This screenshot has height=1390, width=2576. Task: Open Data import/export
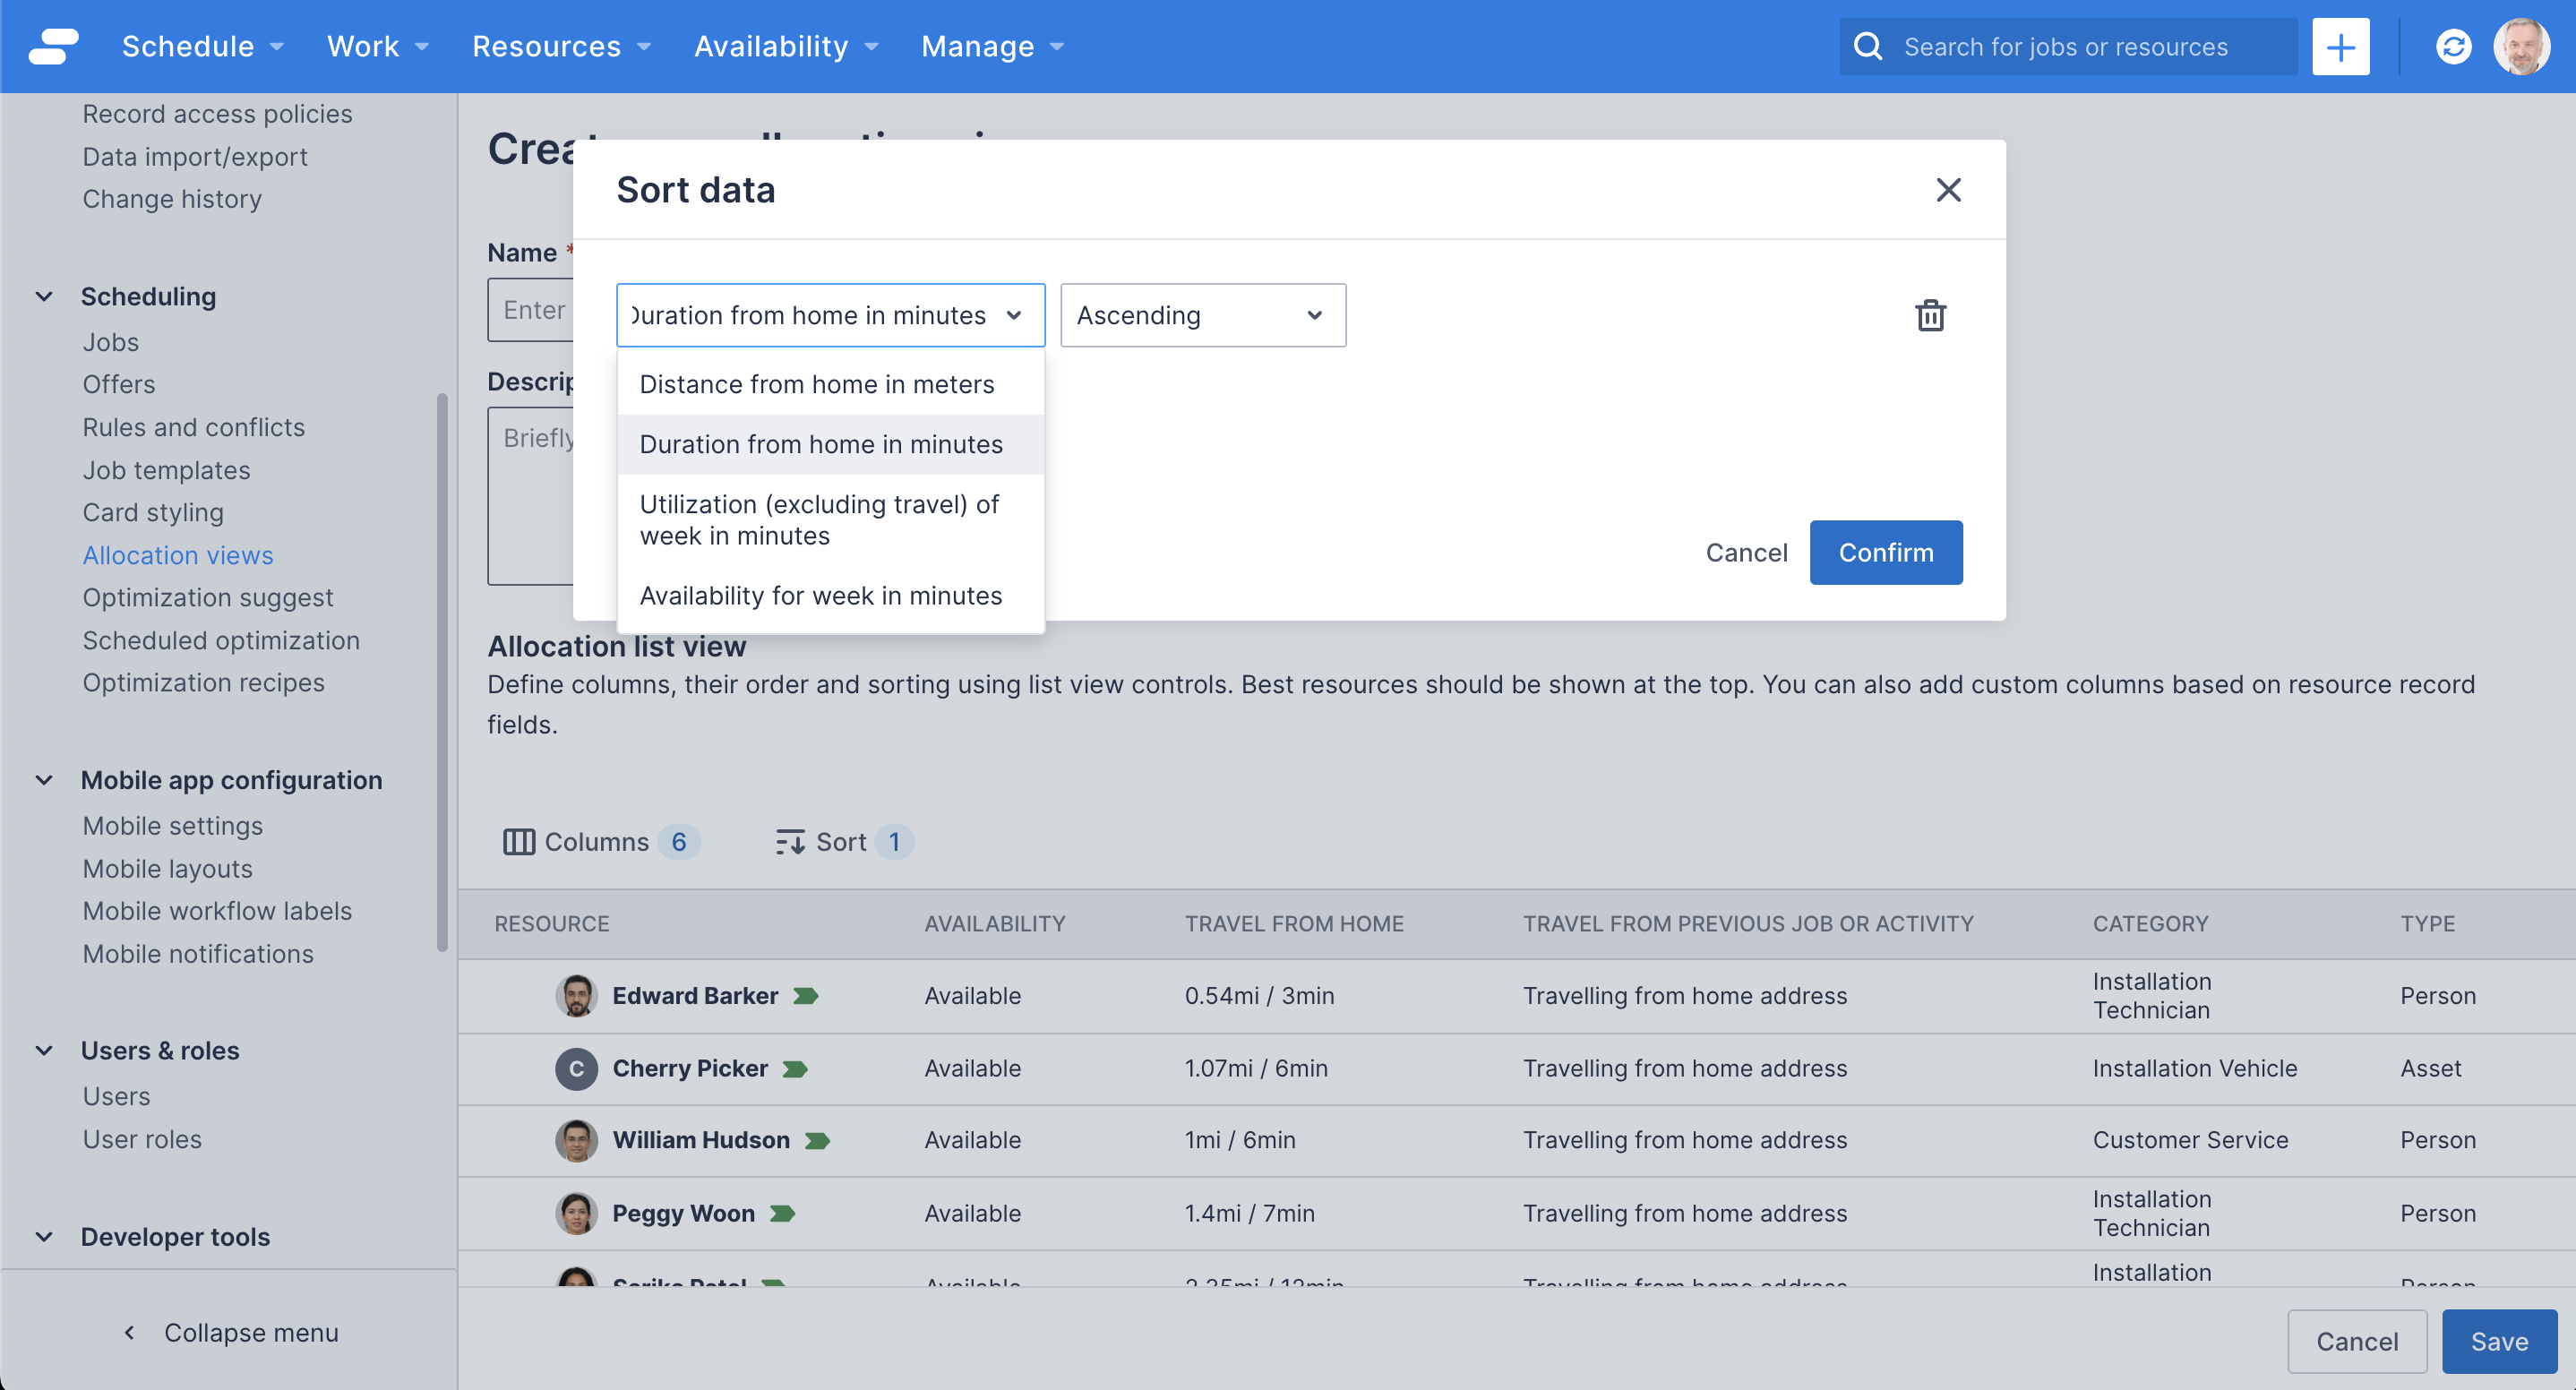(x=195, y=157)
